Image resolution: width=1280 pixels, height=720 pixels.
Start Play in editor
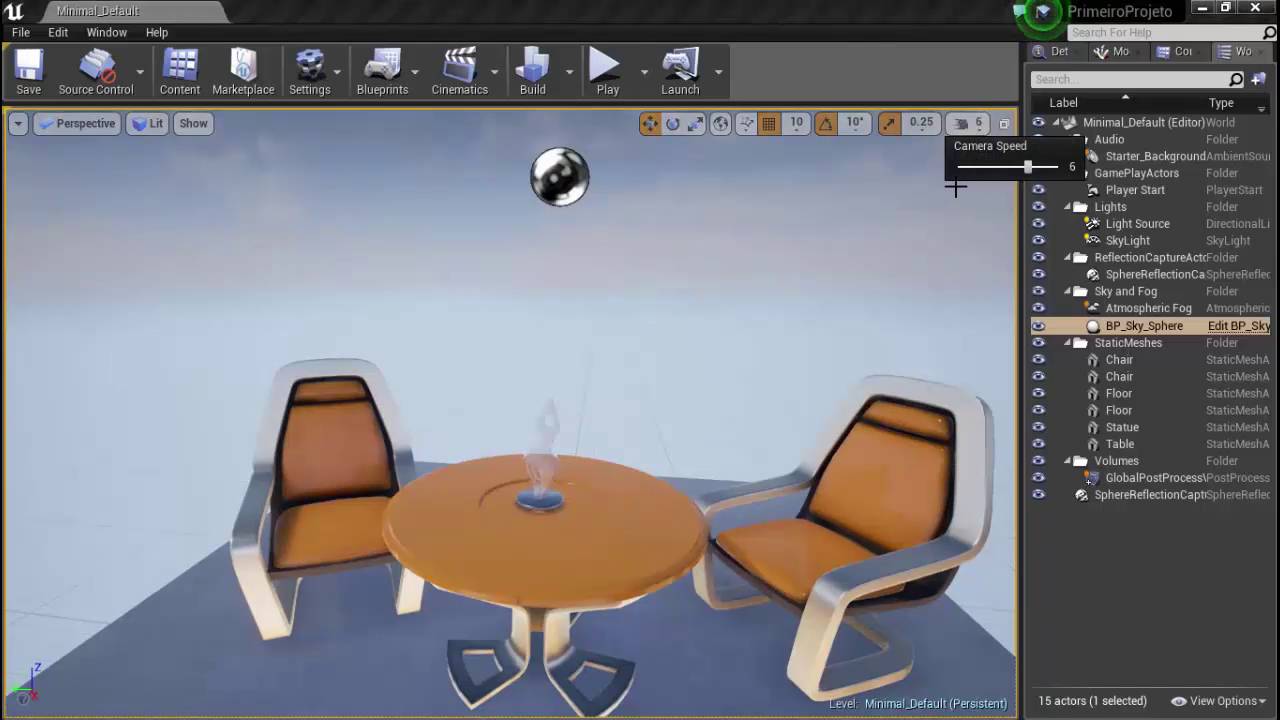pyautogui.click(x=607, y=71)
